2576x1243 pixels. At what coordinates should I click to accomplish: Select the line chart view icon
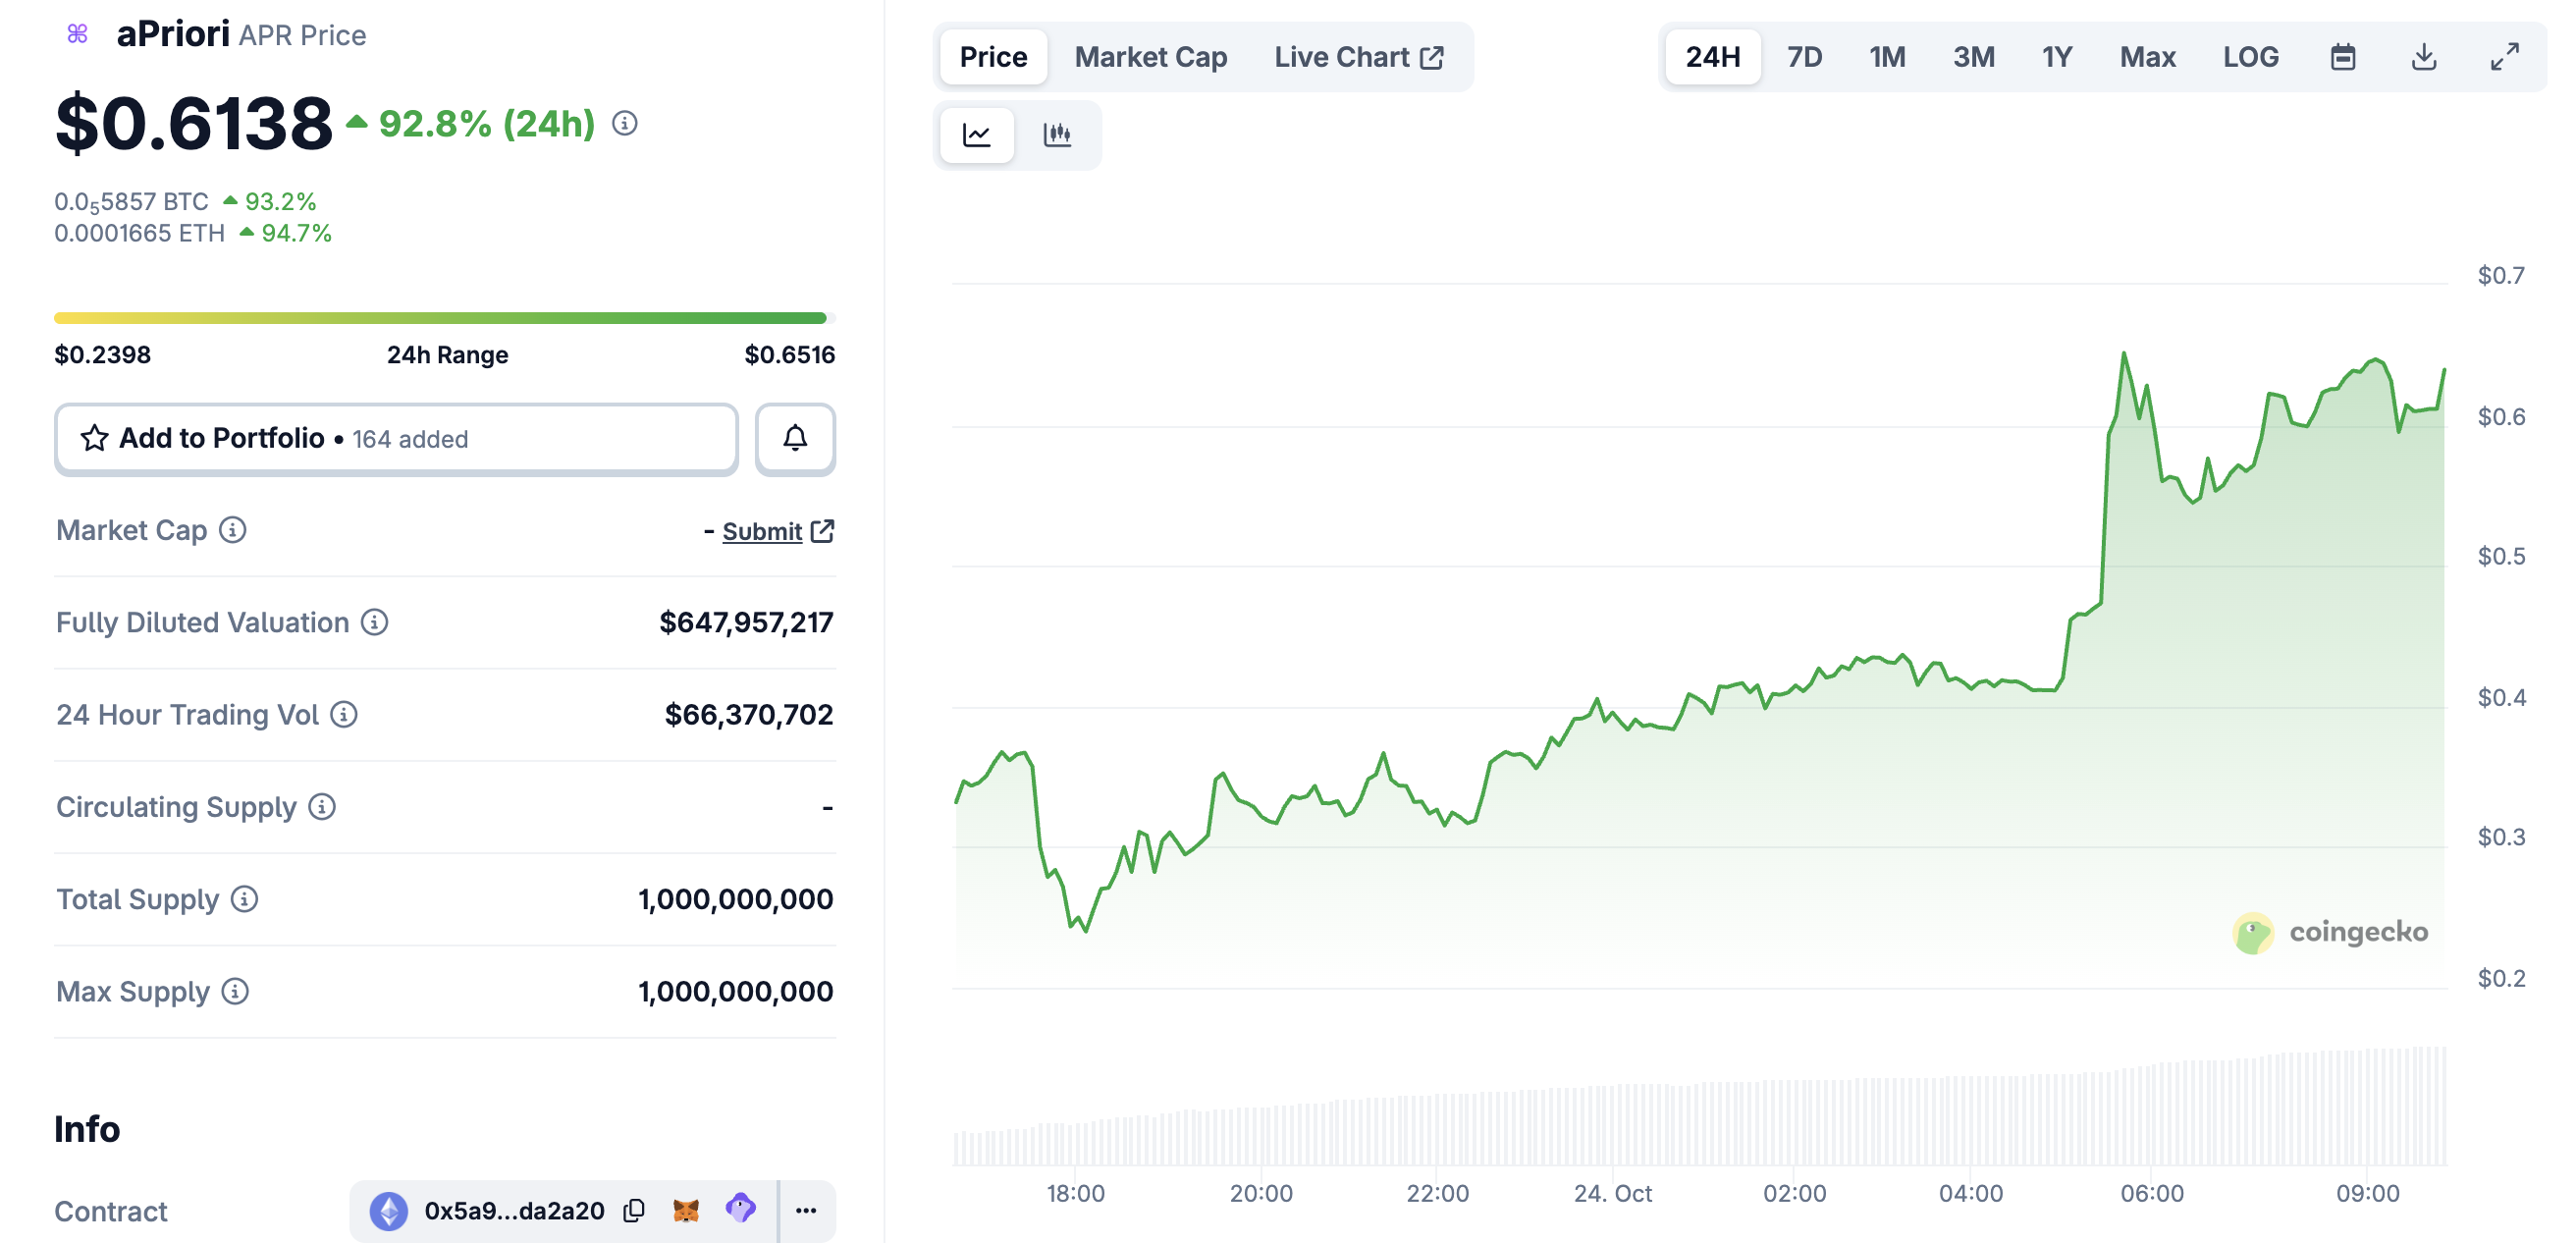(x=977, y=134)
